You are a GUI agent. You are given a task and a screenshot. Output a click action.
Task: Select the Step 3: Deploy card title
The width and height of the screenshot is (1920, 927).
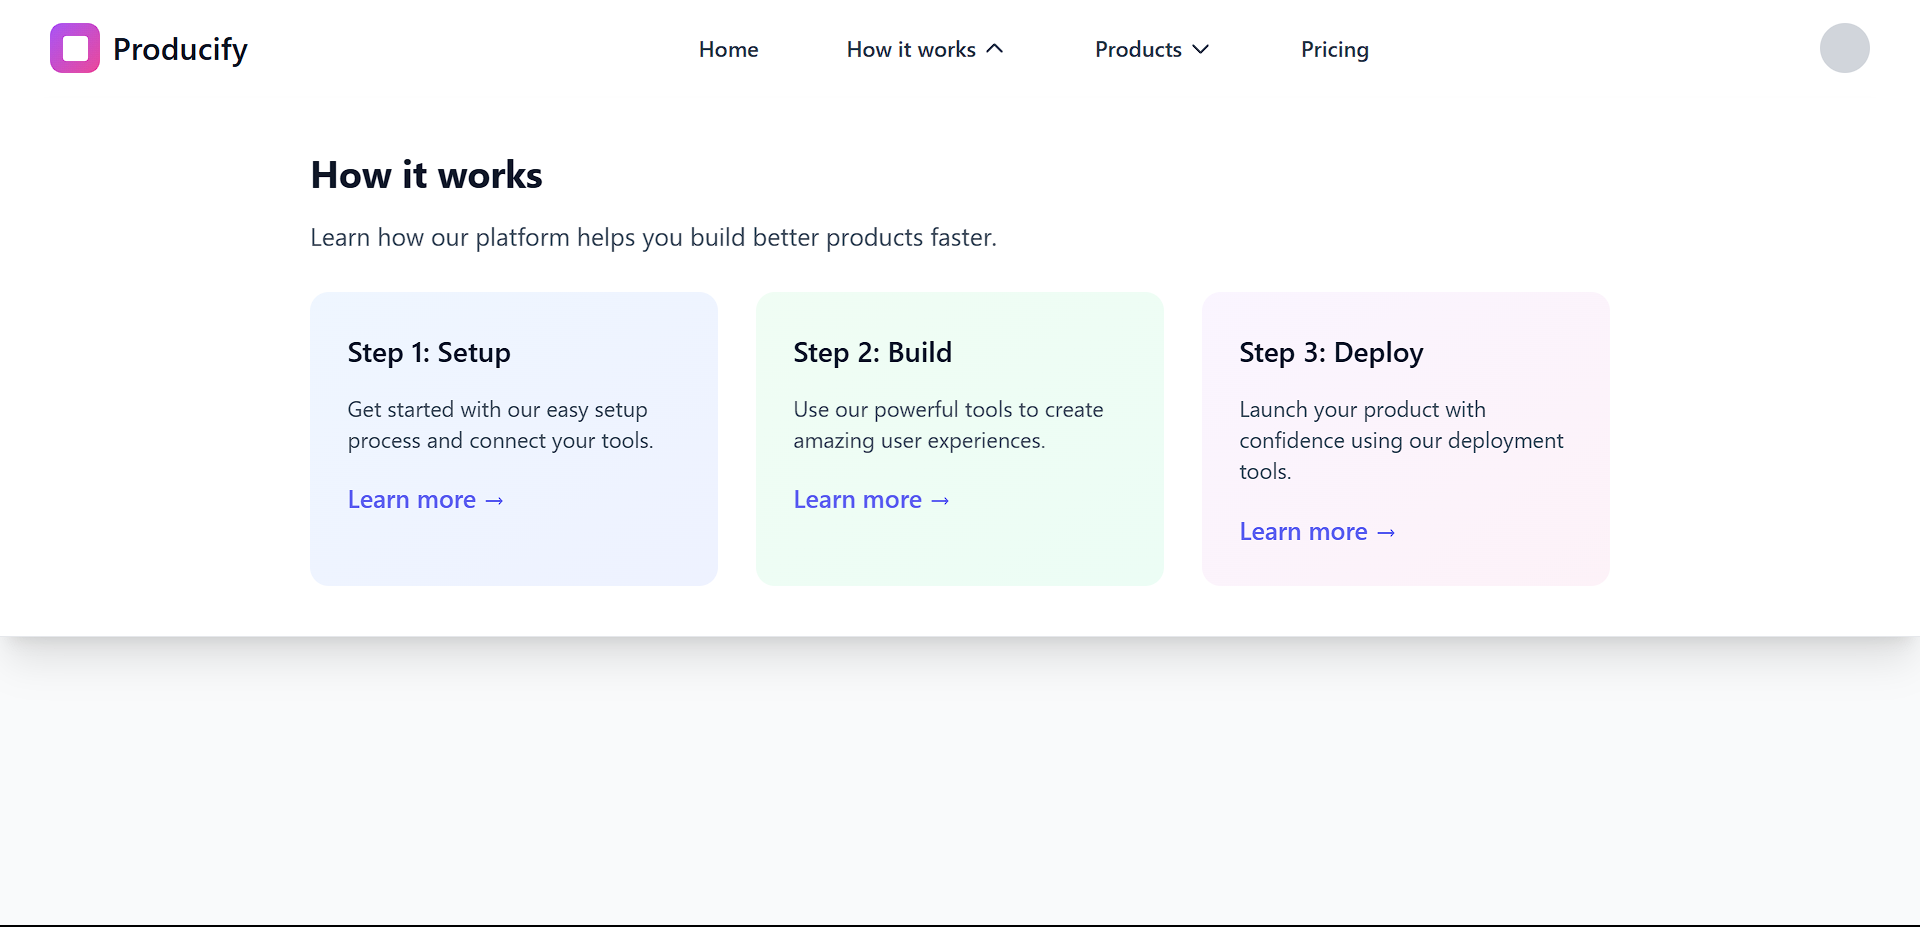point(1331,352)
